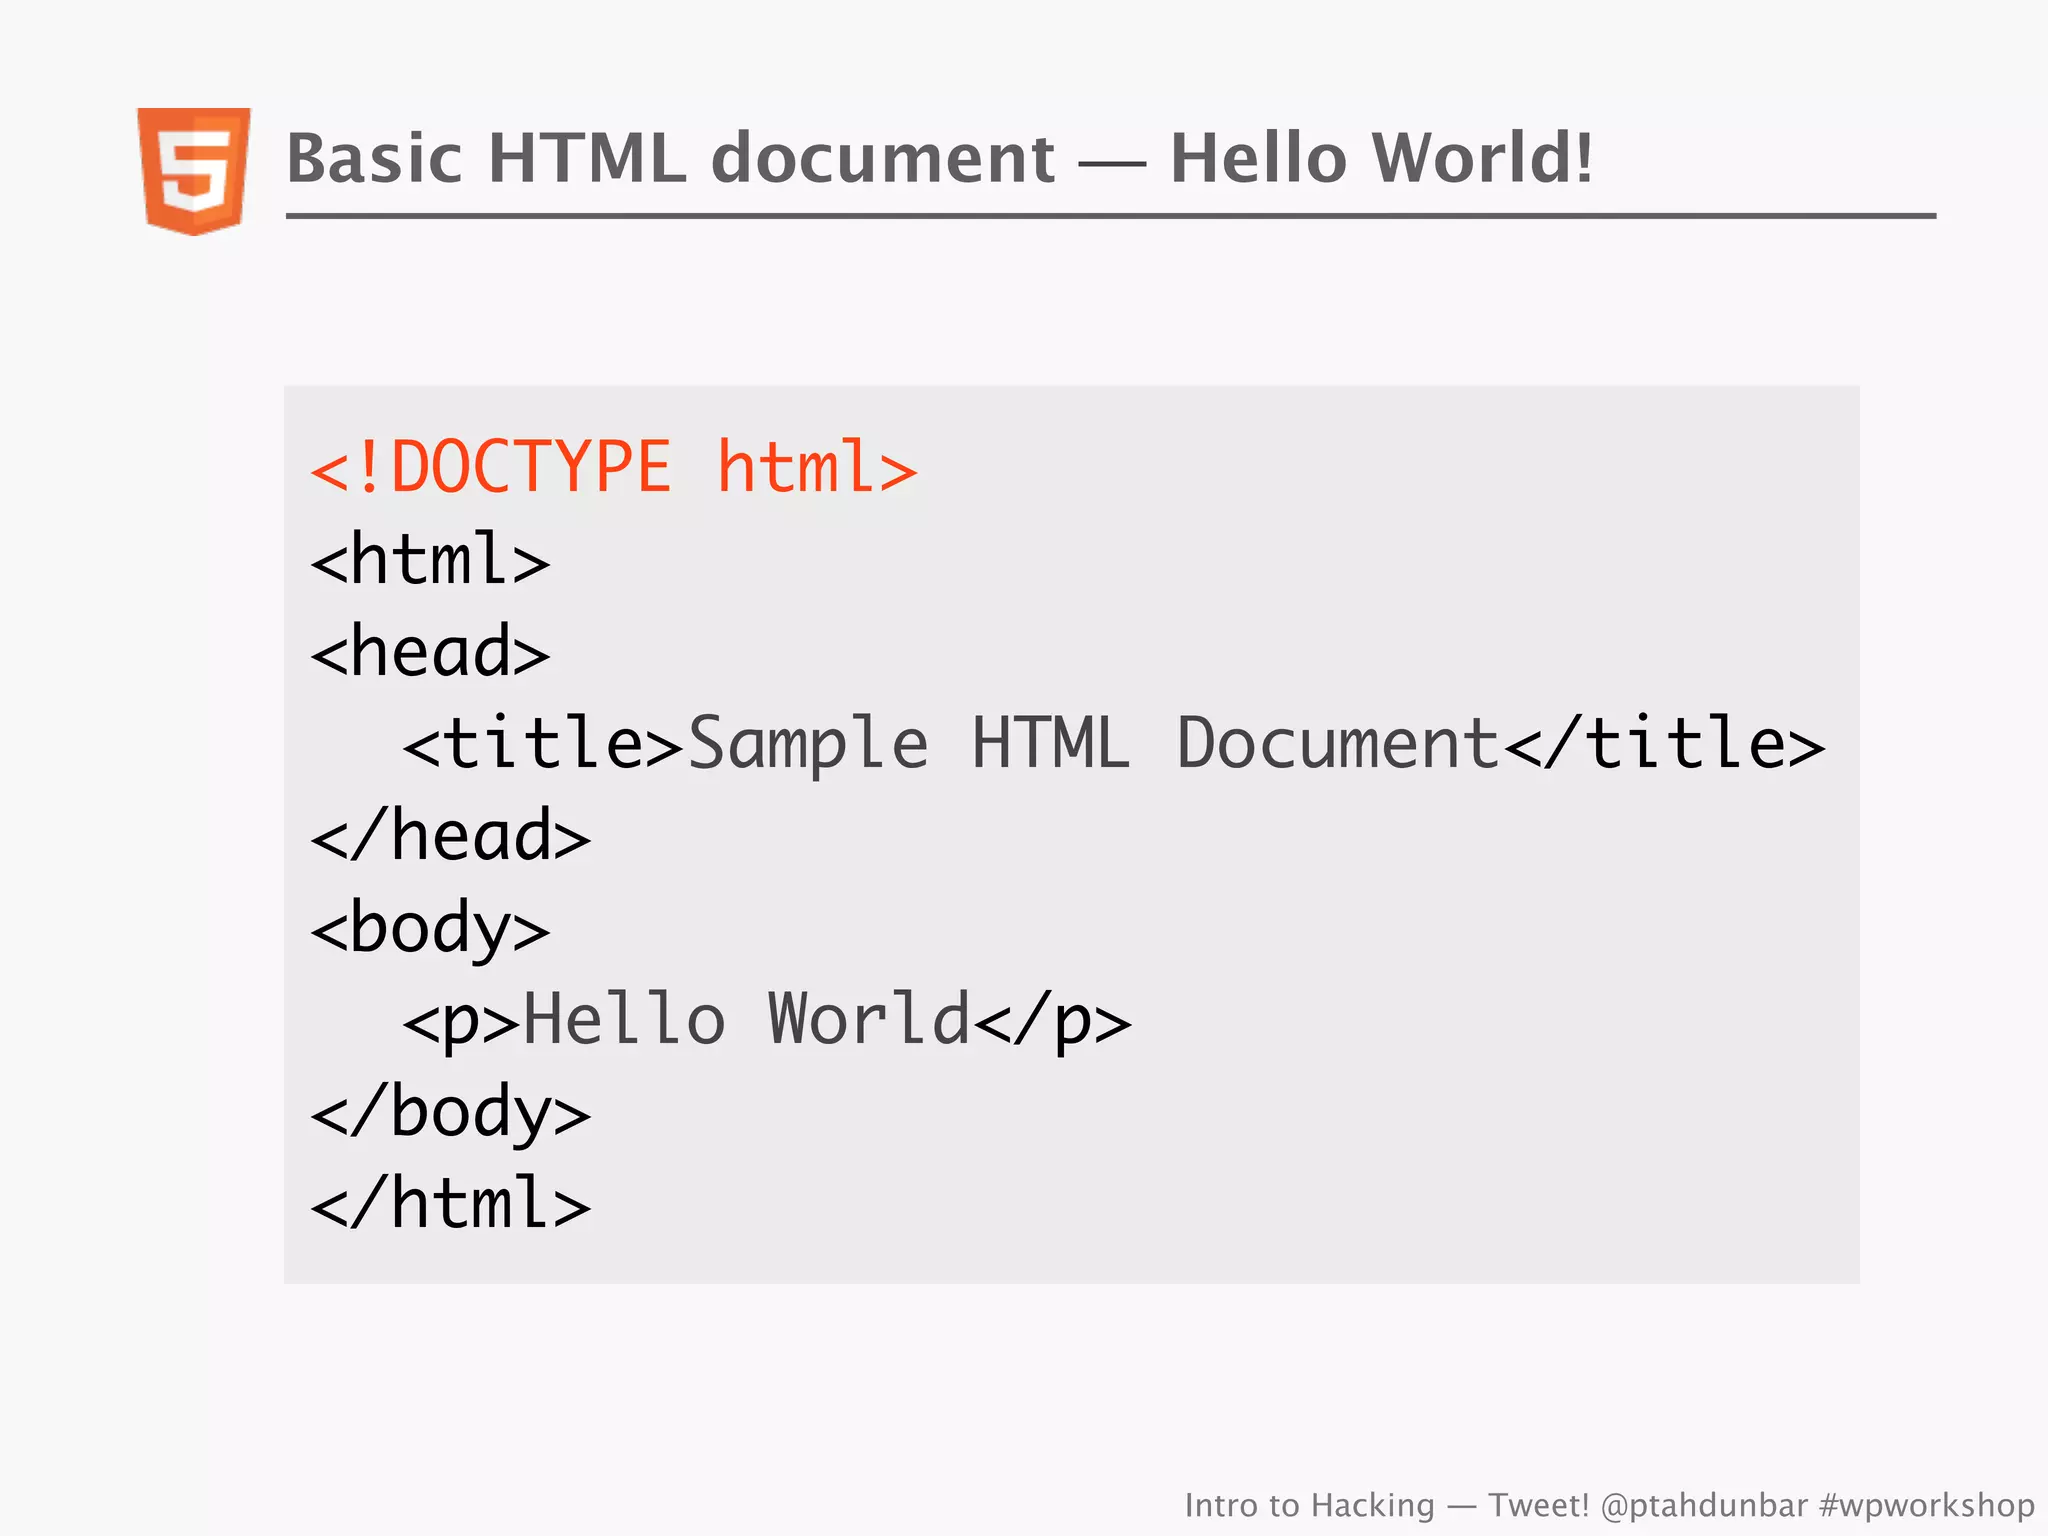Click the opening '<head>' tag line

[430, 651]
